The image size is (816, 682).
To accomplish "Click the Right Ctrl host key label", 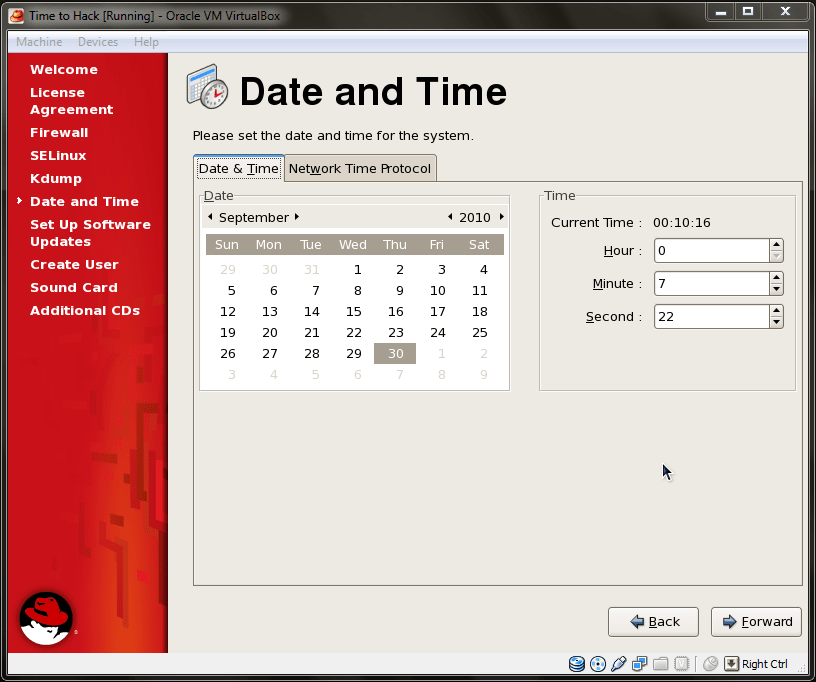I will point(764,664).
